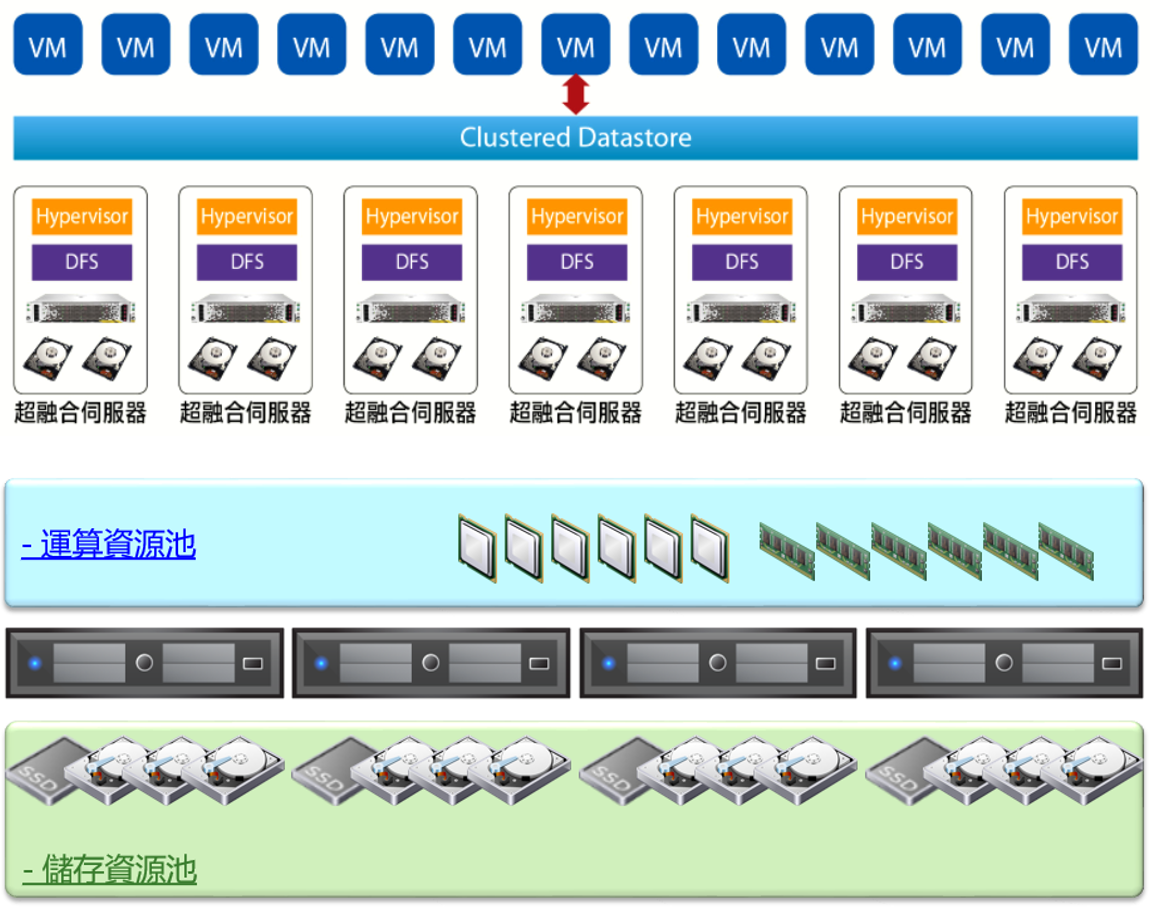Click the rightmost hard disk in last server card
This screenshot has height=910, width=1150.
tap(1096, 359)
